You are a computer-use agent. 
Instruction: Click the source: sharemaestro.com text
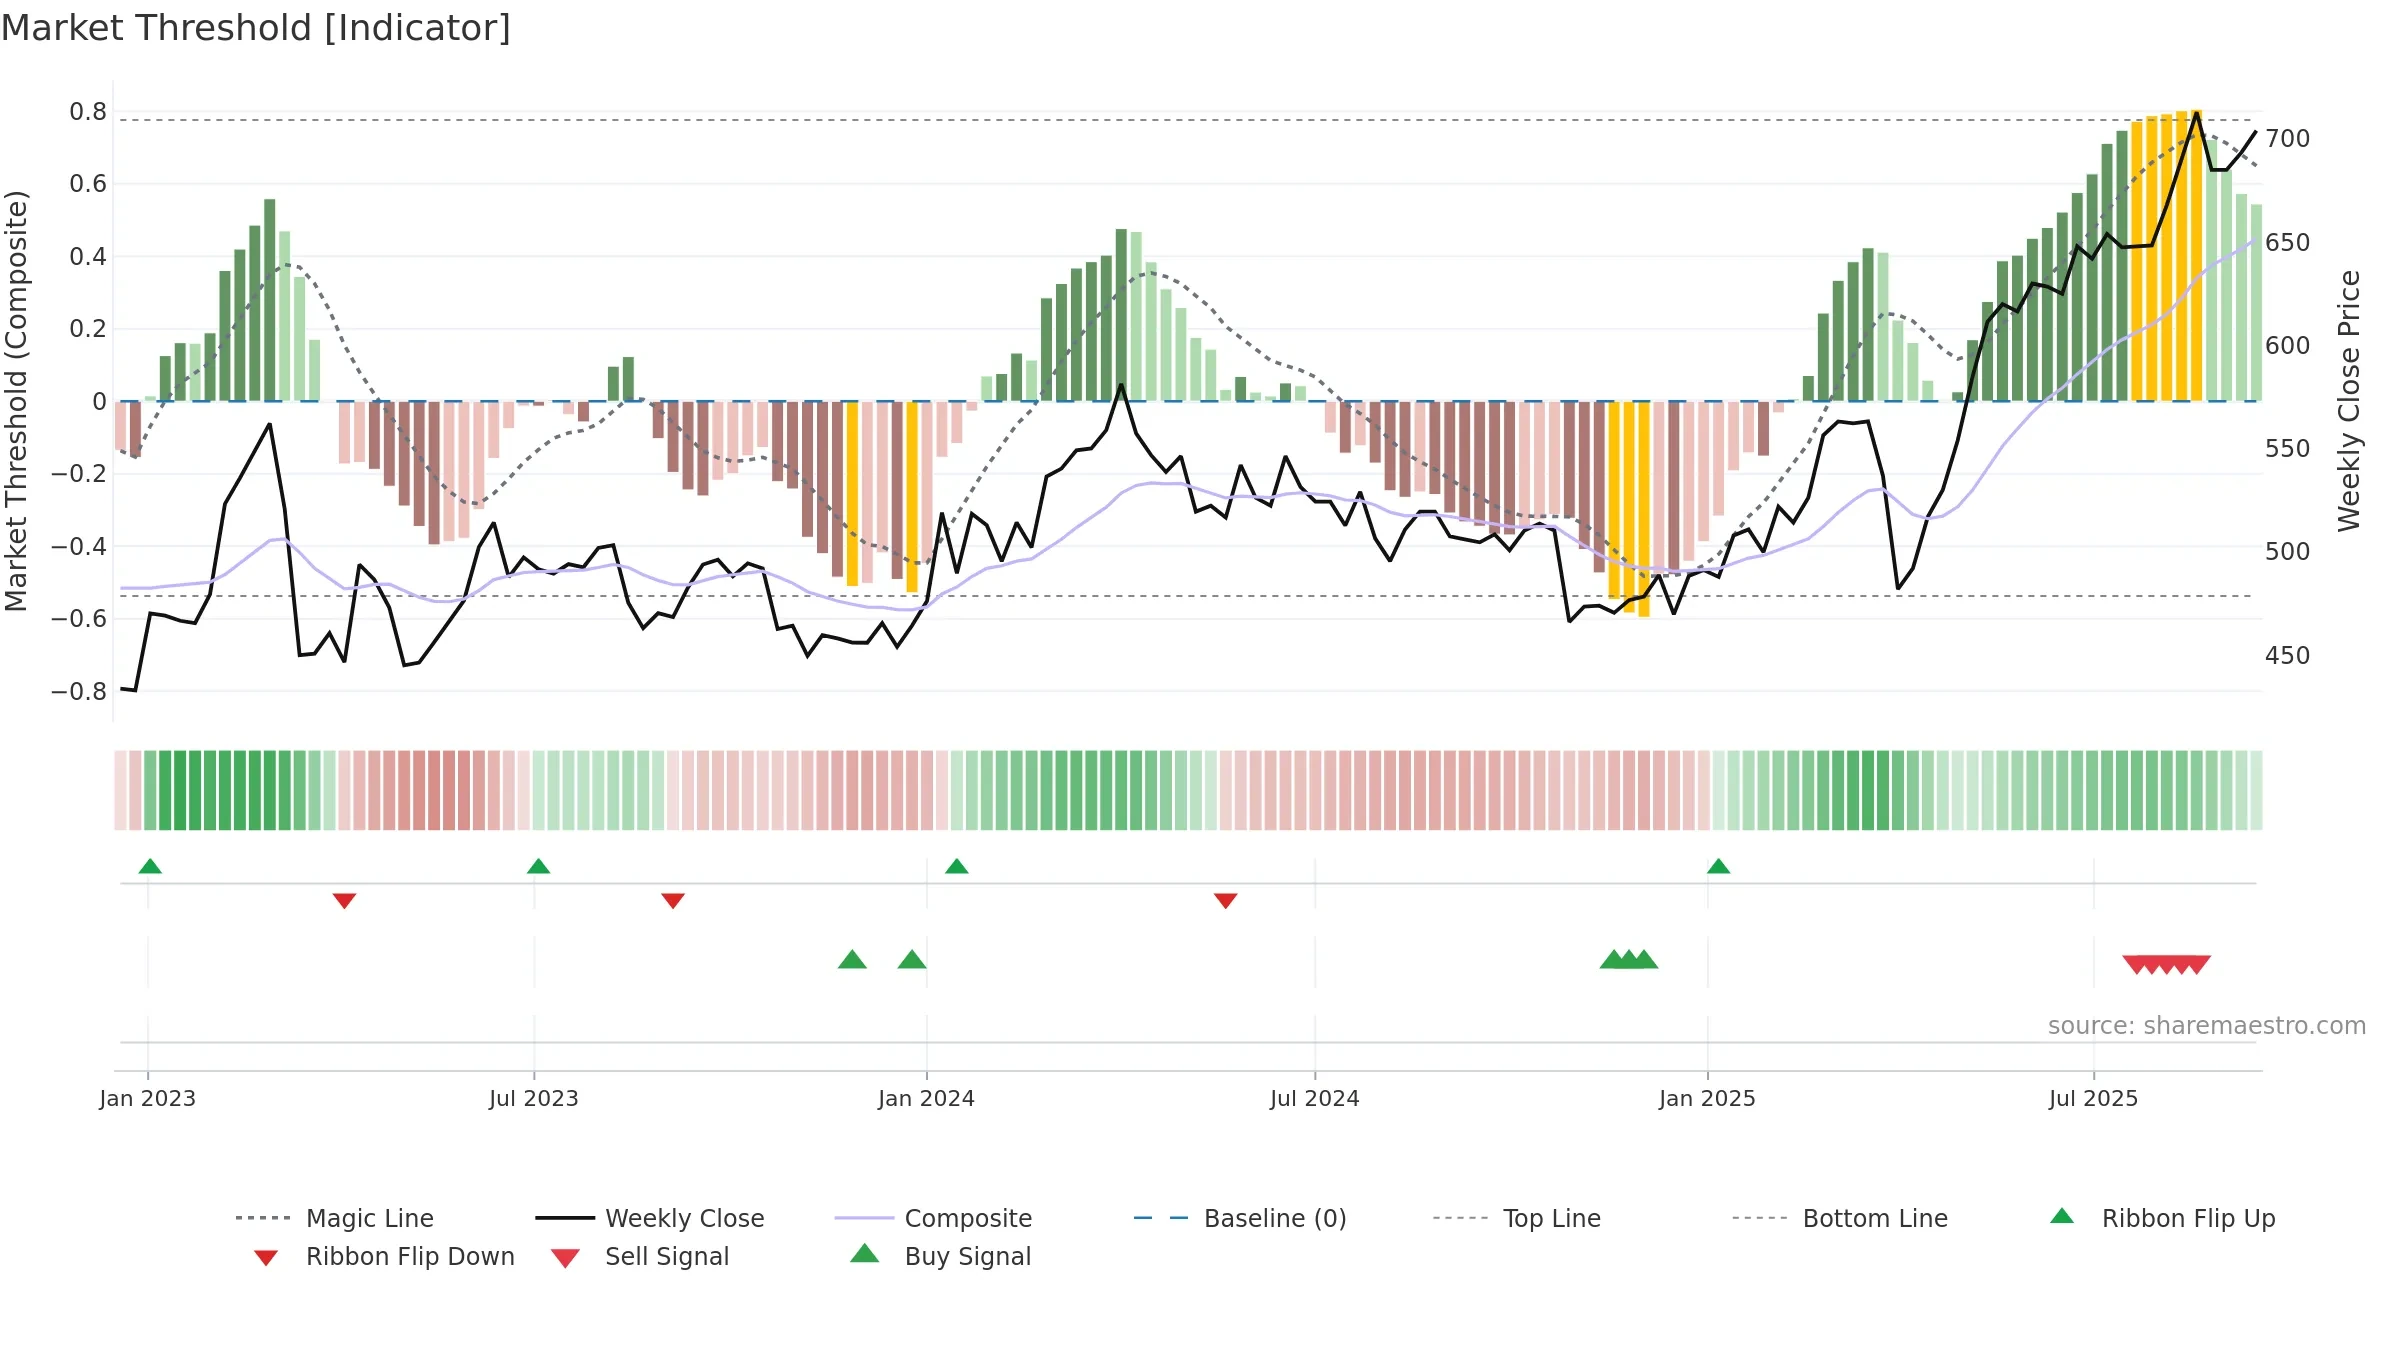[x=2207, y=1026]
